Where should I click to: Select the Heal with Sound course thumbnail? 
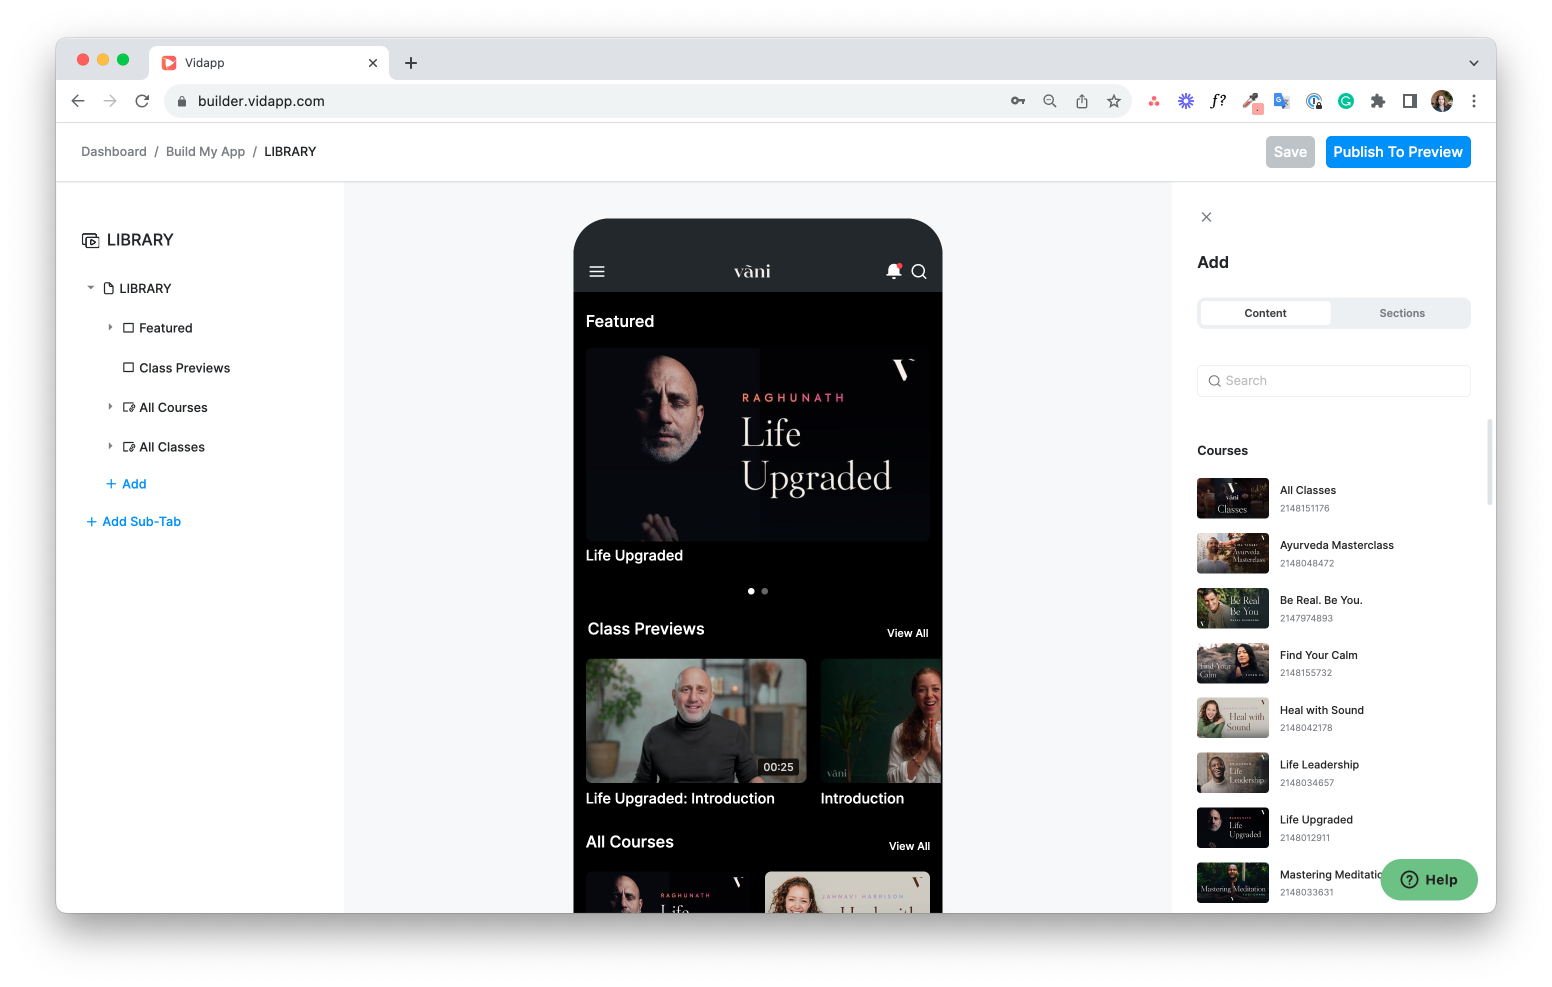point(1232,718)
